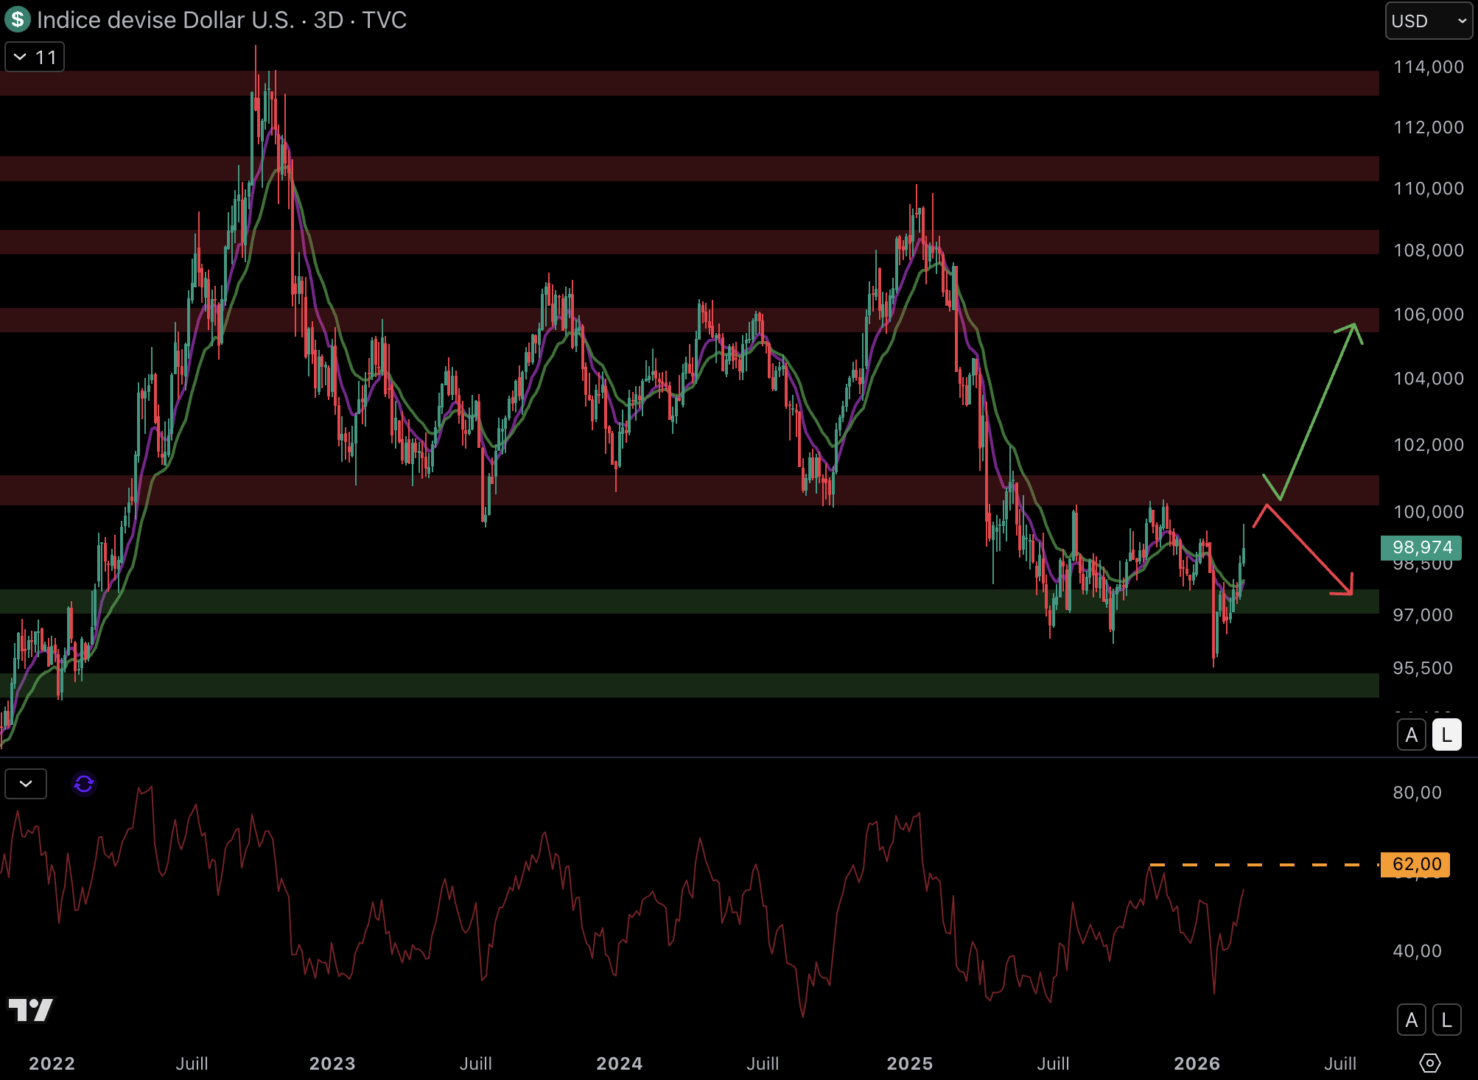1478x1080 pixels.
Task: Open the USD currency dropdown
Action: (1428, 21)
